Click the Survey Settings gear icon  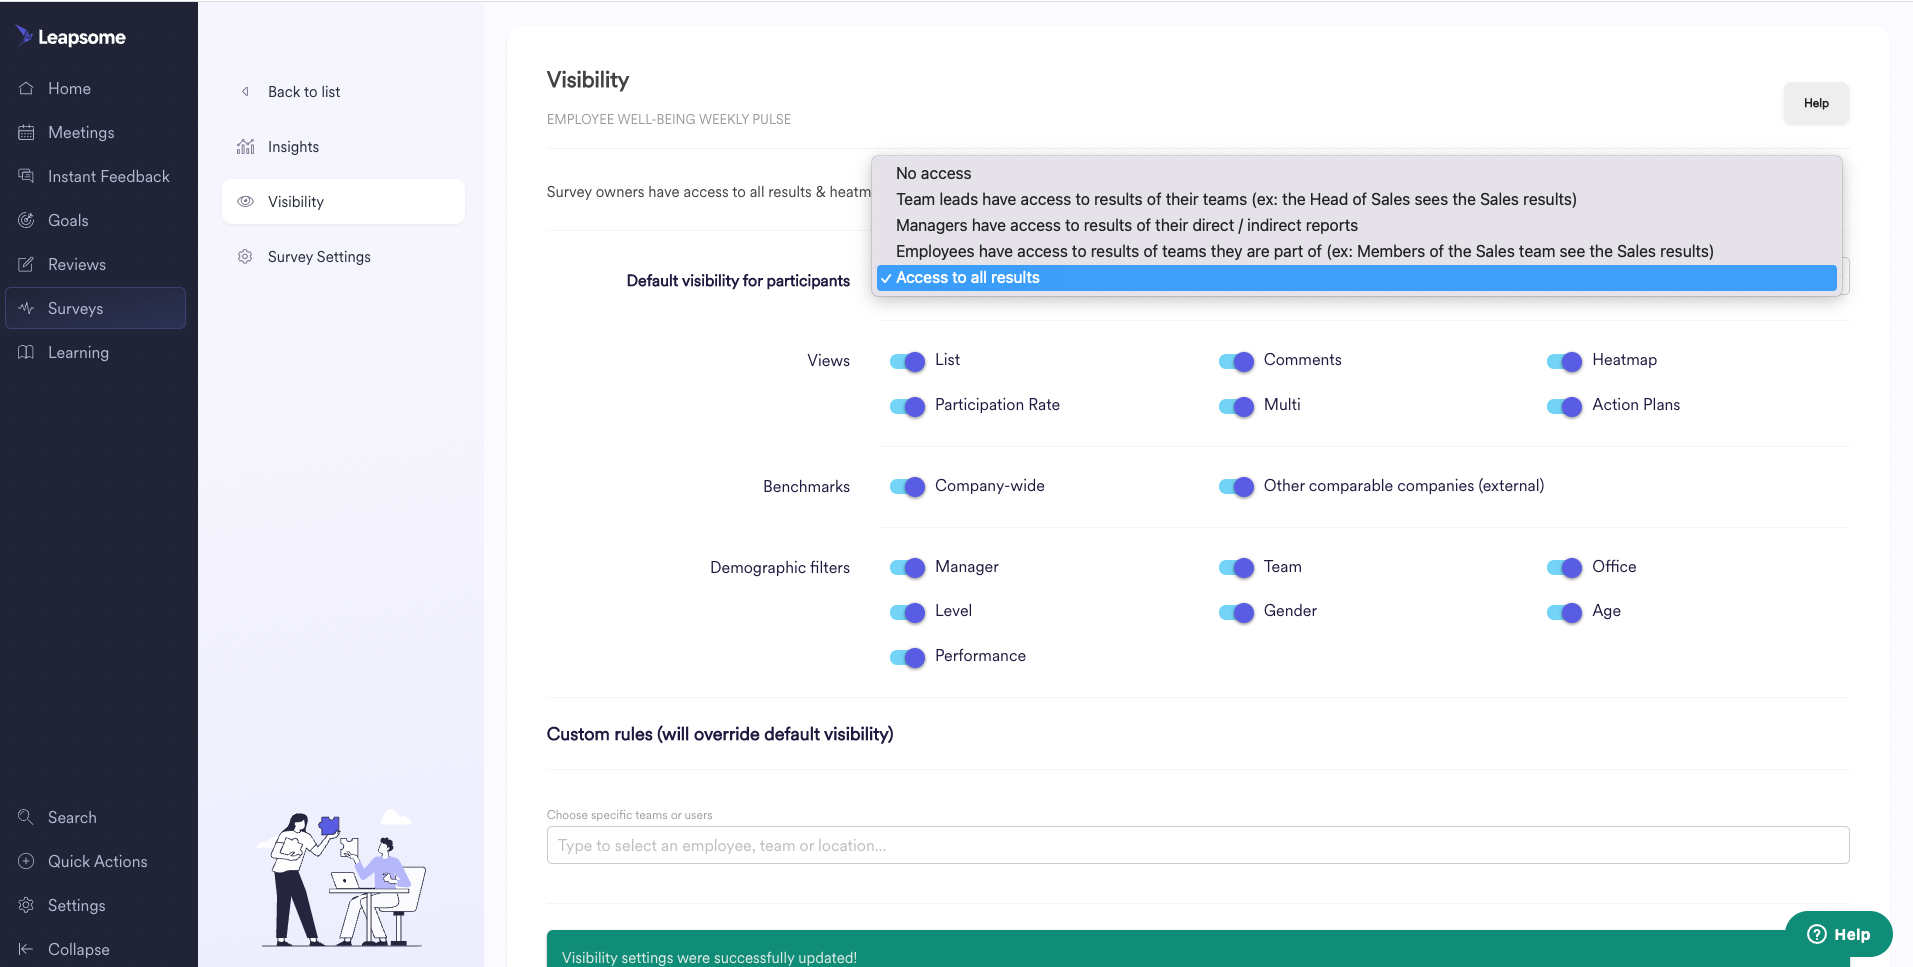click(x=245, y=256)
